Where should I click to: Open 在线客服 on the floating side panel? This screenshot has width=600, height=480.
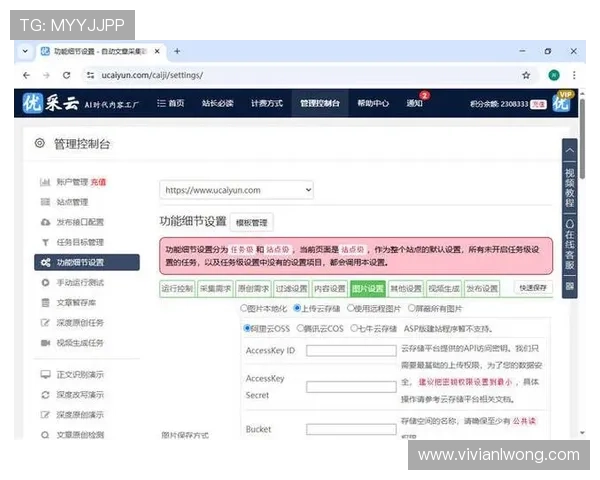(569, 245)
